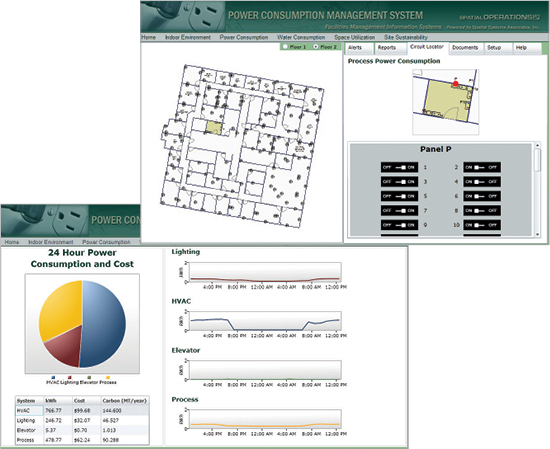Image resolution: width=550 pixels, height=449 pixels.
Task: Click the Cost column header
Action: [x=86, y=401]
